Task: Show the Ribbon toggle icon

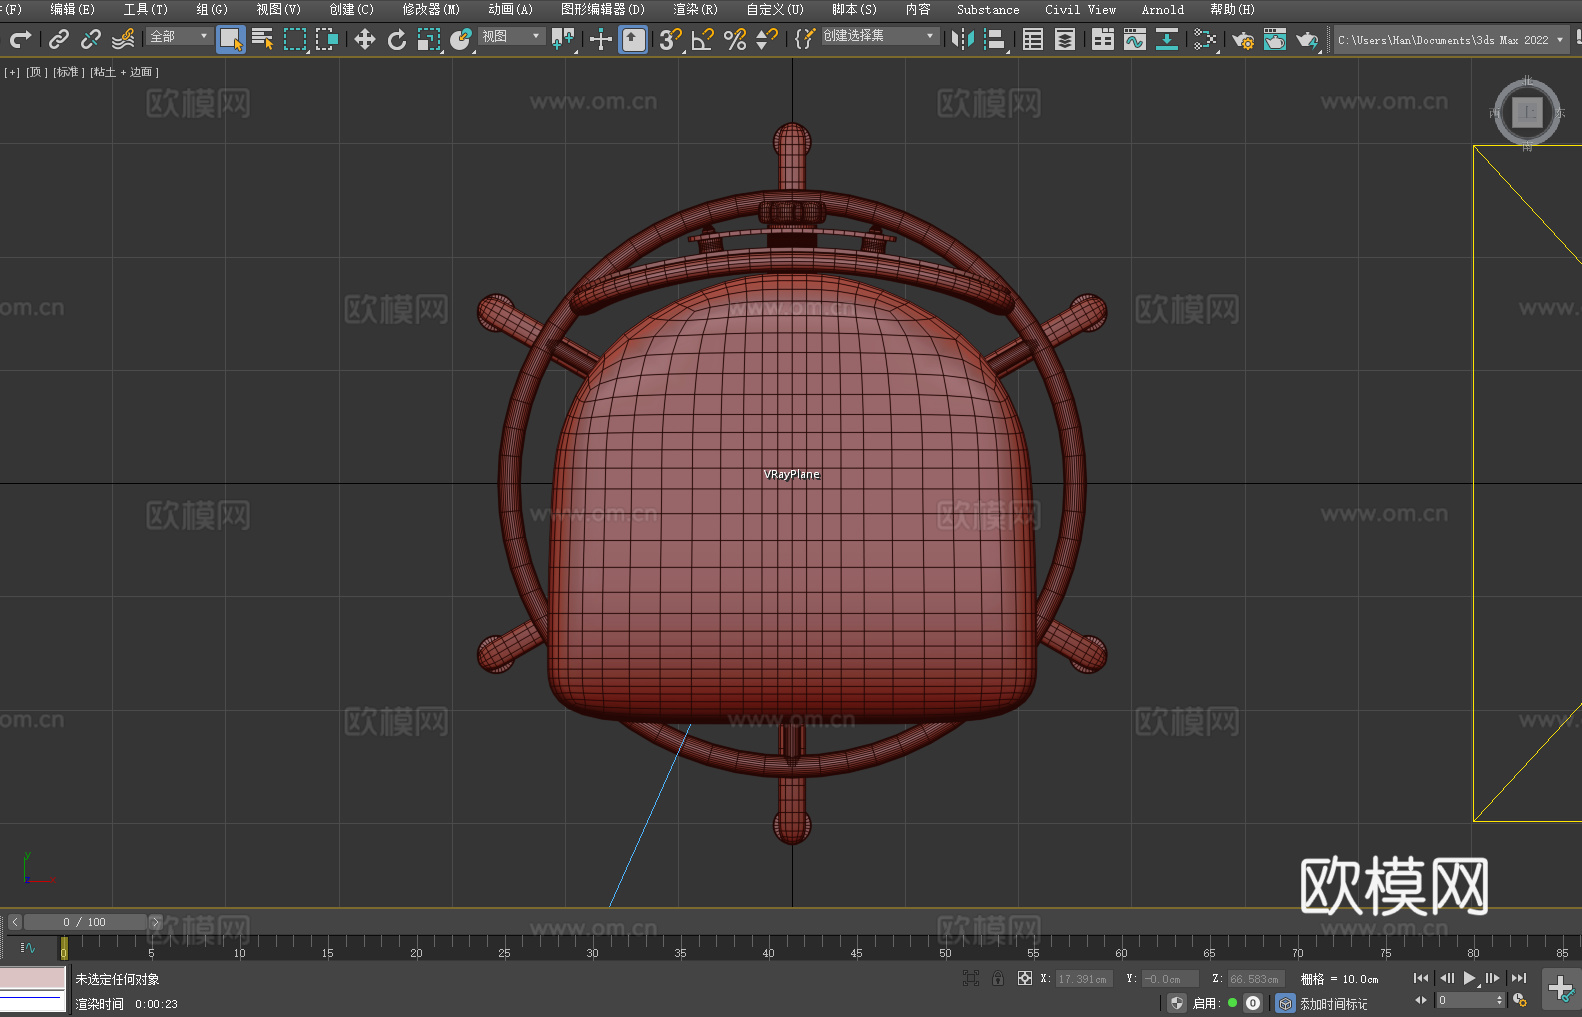Action: (1103, 39)
